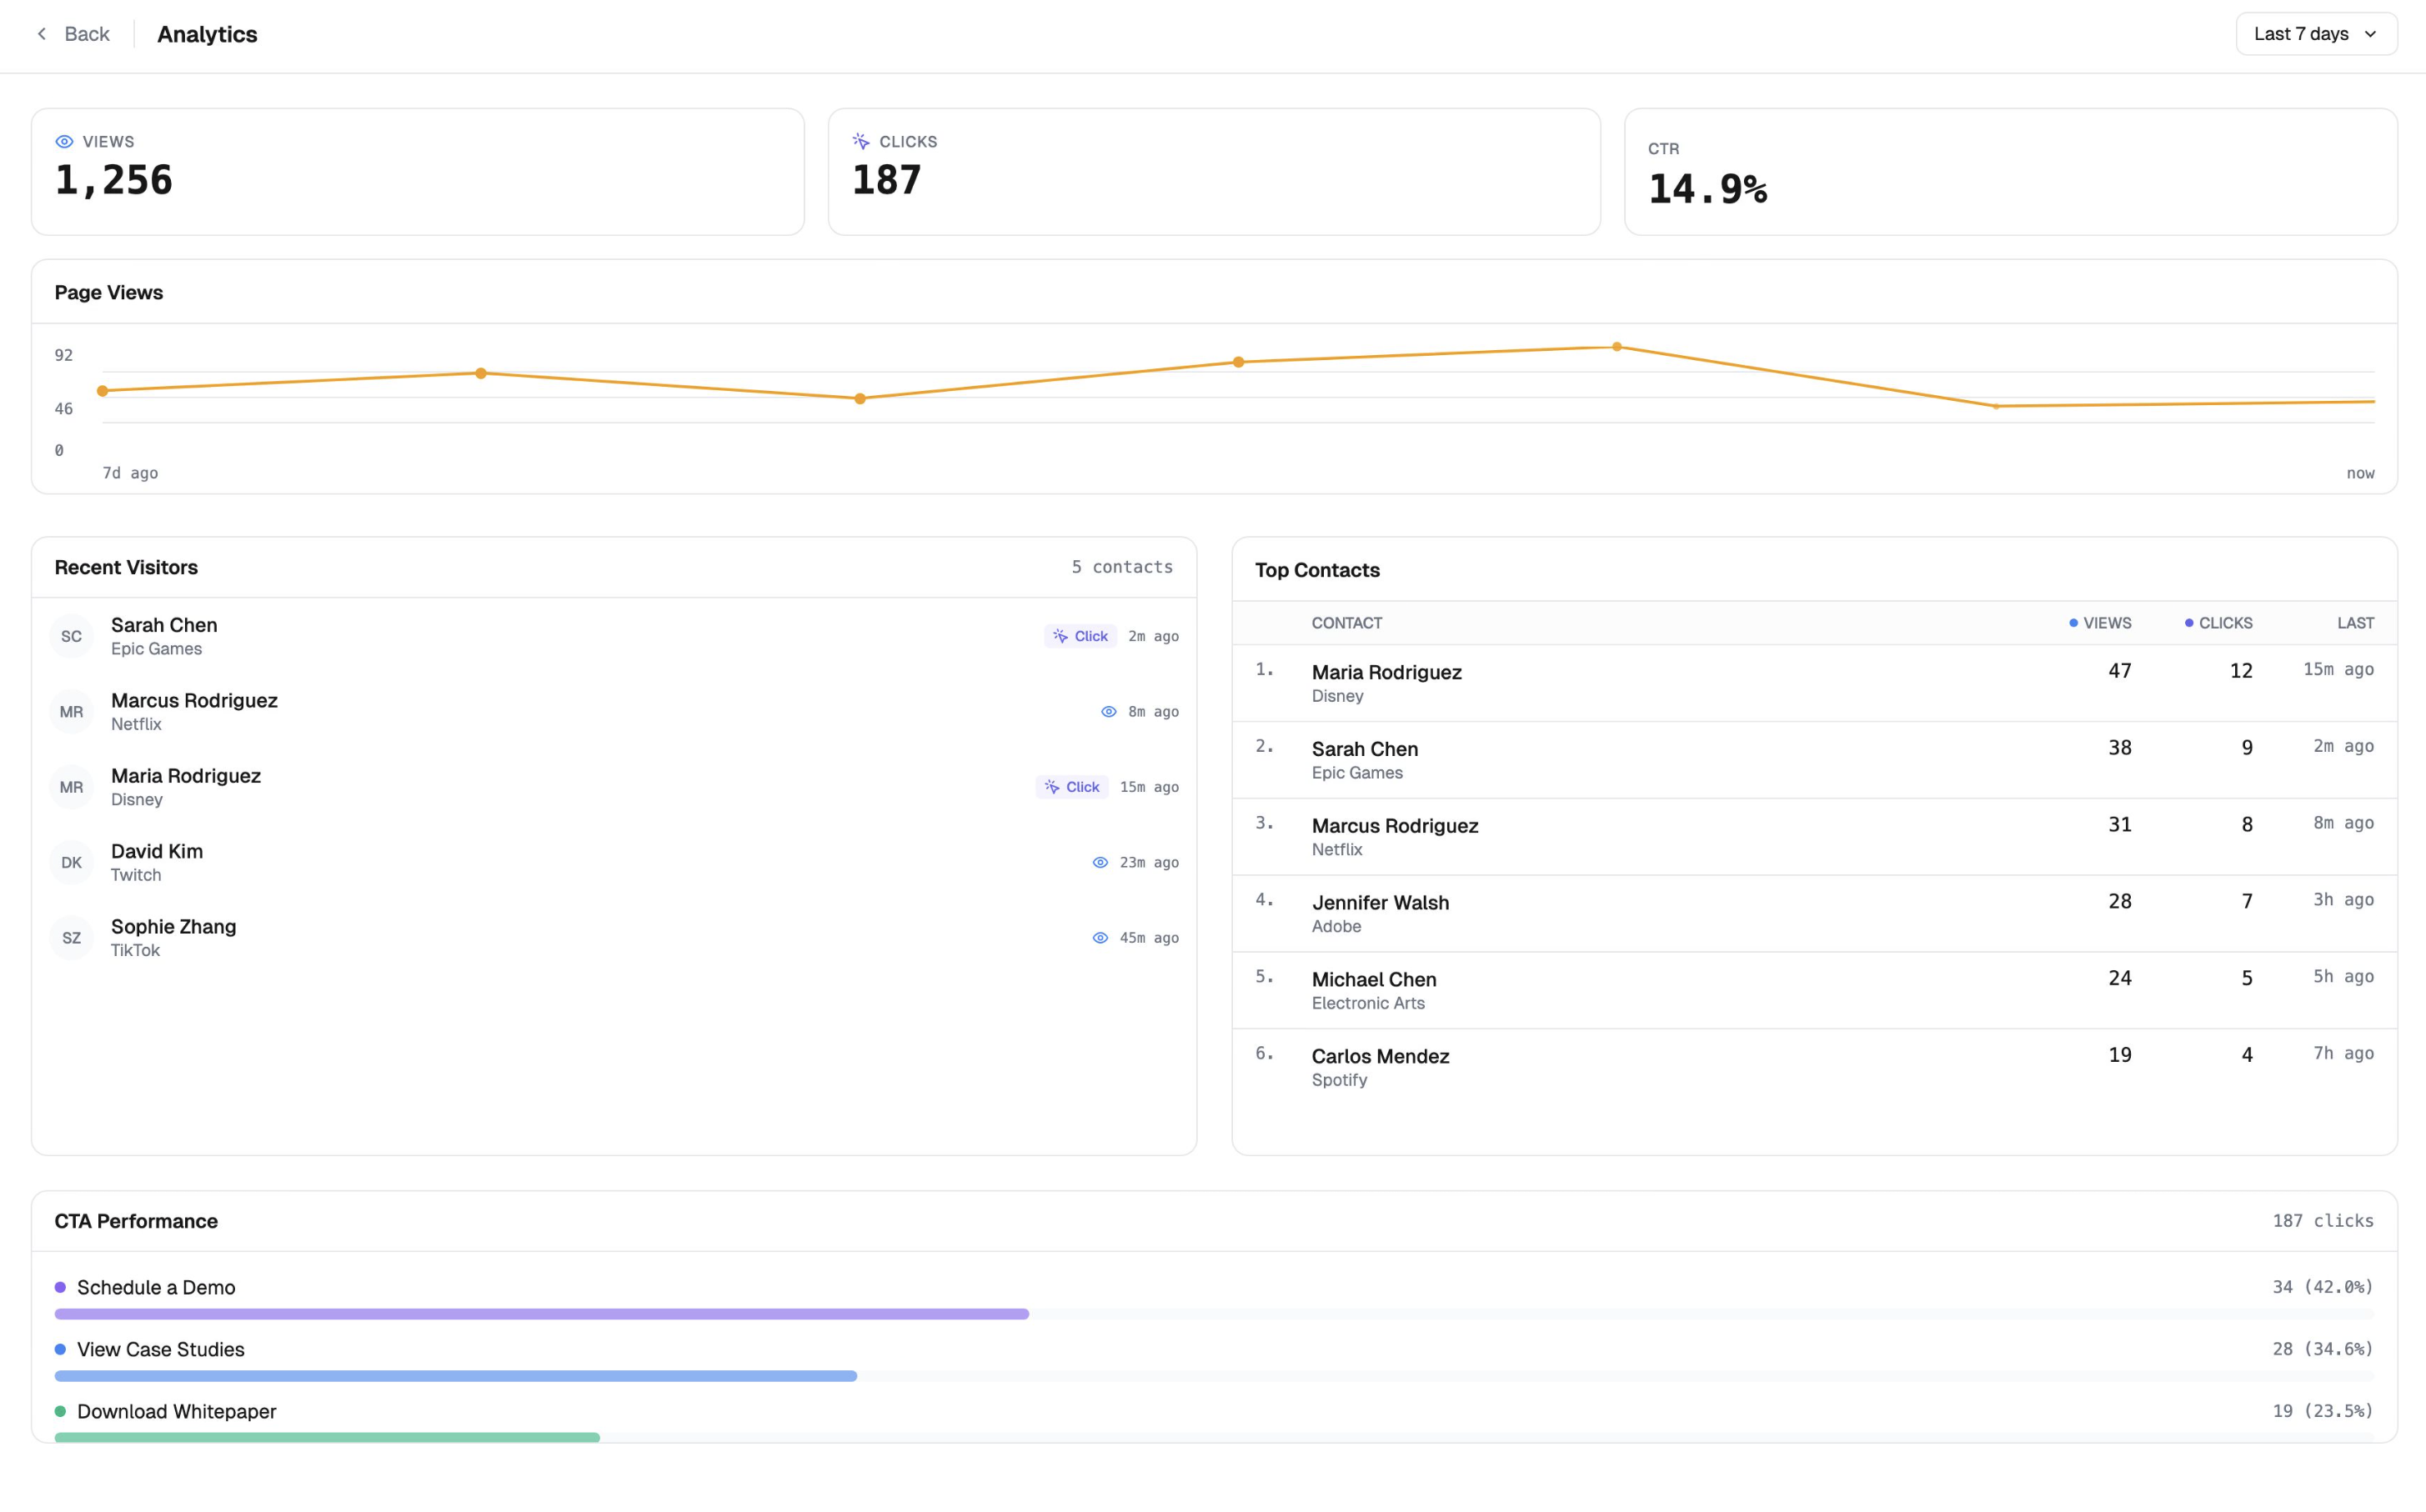This screenshot has height=1512, width=2426.
Task: Click Sarah Chen's SC avatar
Action: pyautogui.click(x=71, y=636)
